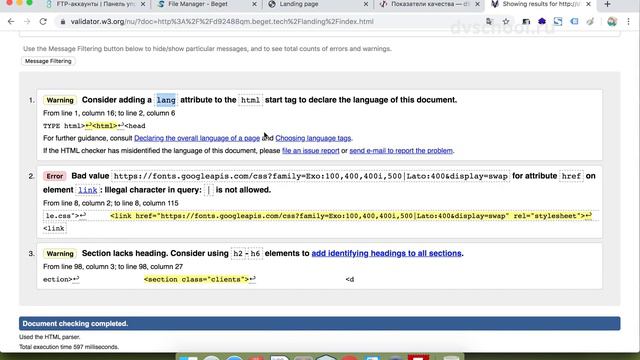Screen dimensions: 640x360
Task: Click the black square extension icon beside the star
Action: pos(526,22)
